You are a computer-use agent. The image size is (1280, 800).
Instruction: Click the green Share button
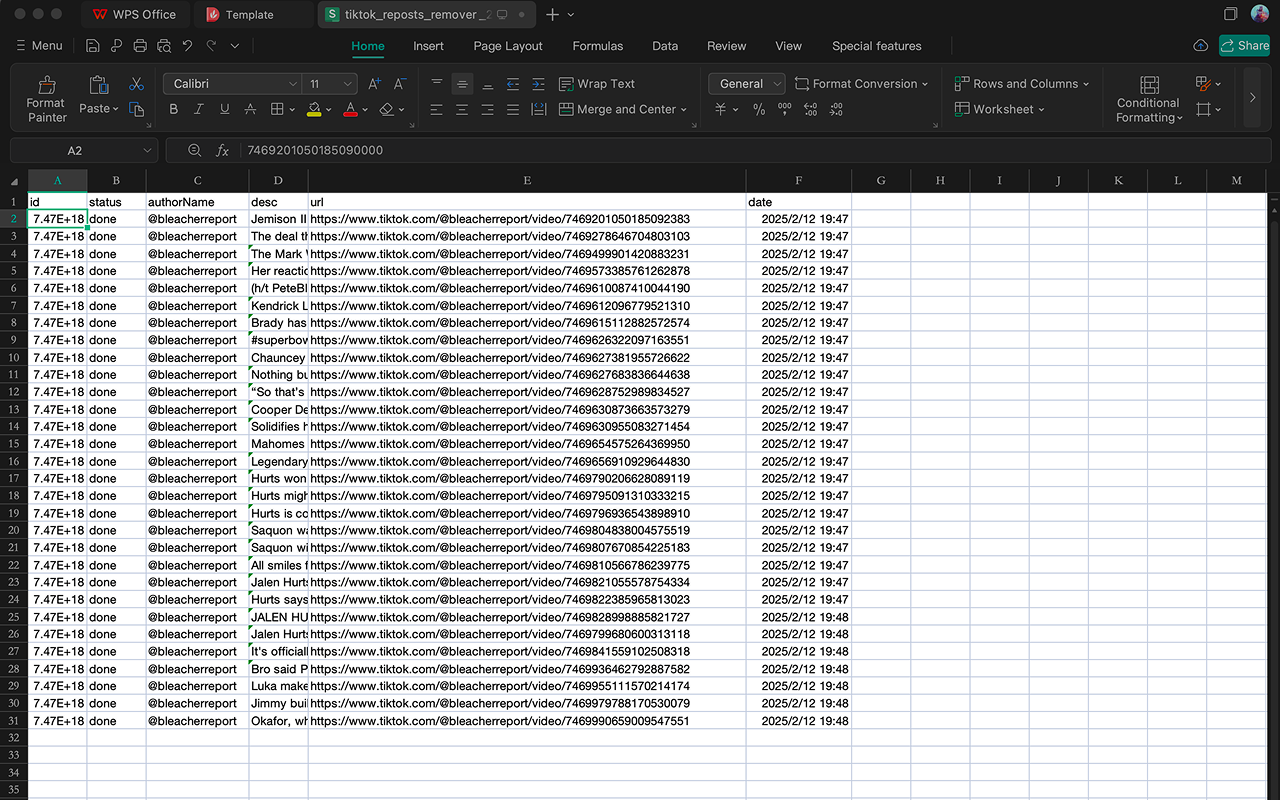[1244, 46]
